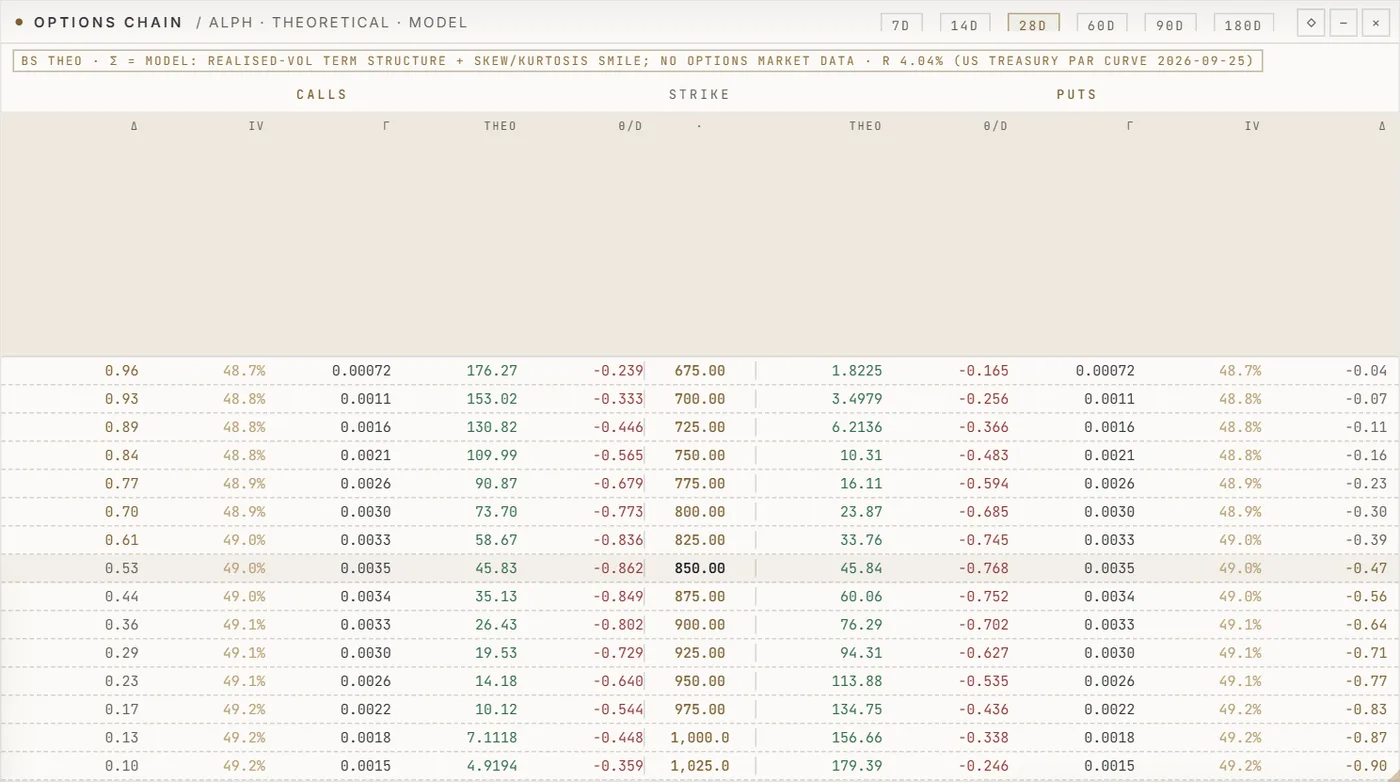
Task: Click call theo price 45.83
Action: point(496,568)
